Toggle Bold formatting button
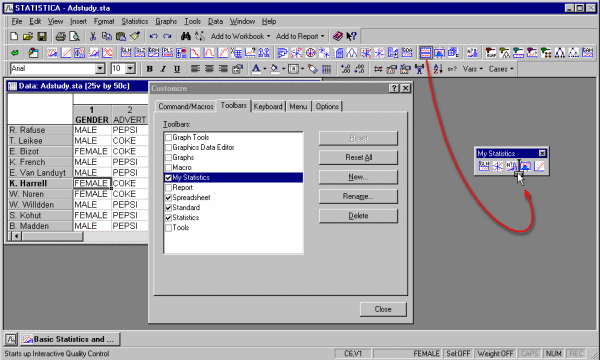Viewport: 600px width, 360px height. 150,69
